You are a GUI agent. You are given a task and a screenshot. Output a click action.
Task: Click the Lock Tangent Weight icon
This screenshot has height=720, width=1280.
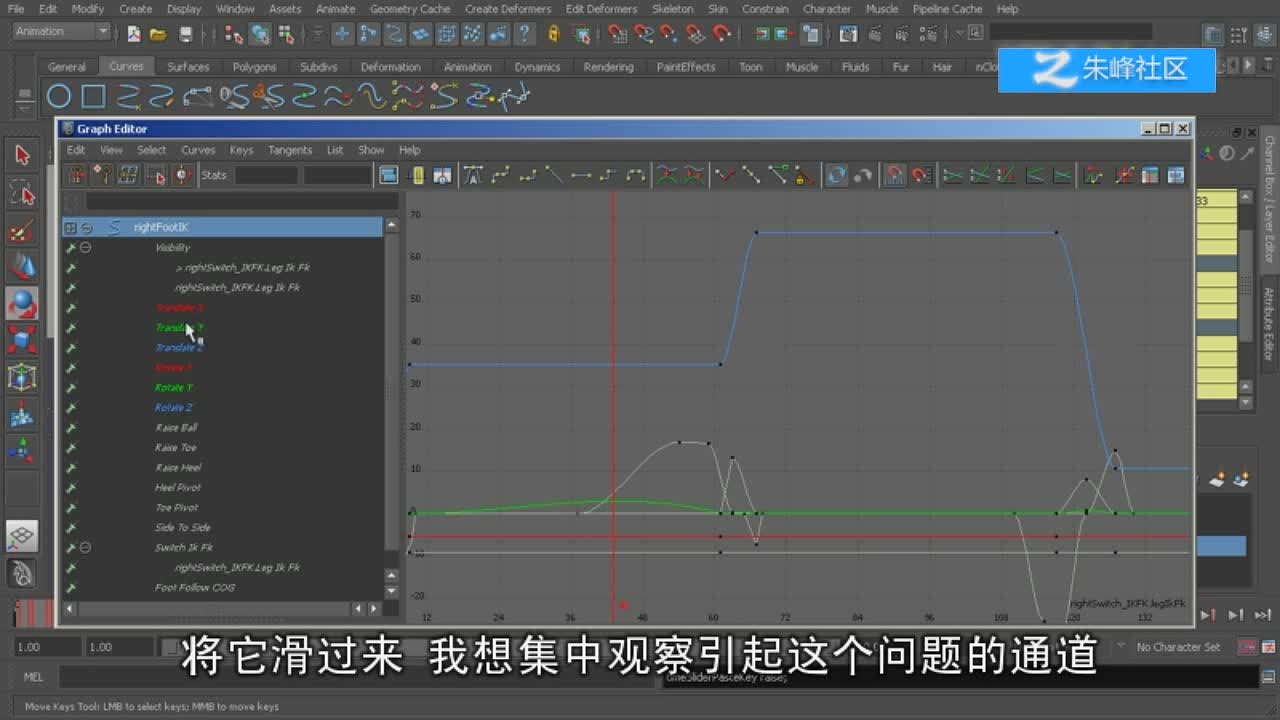pos(803,175)
